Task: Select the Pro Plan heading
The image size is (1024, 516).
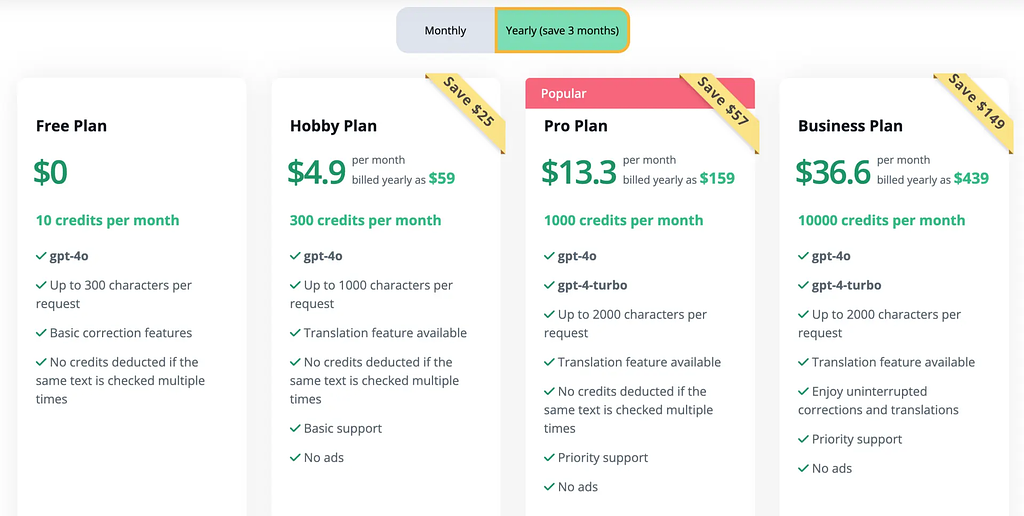Action: pos(575,126)
